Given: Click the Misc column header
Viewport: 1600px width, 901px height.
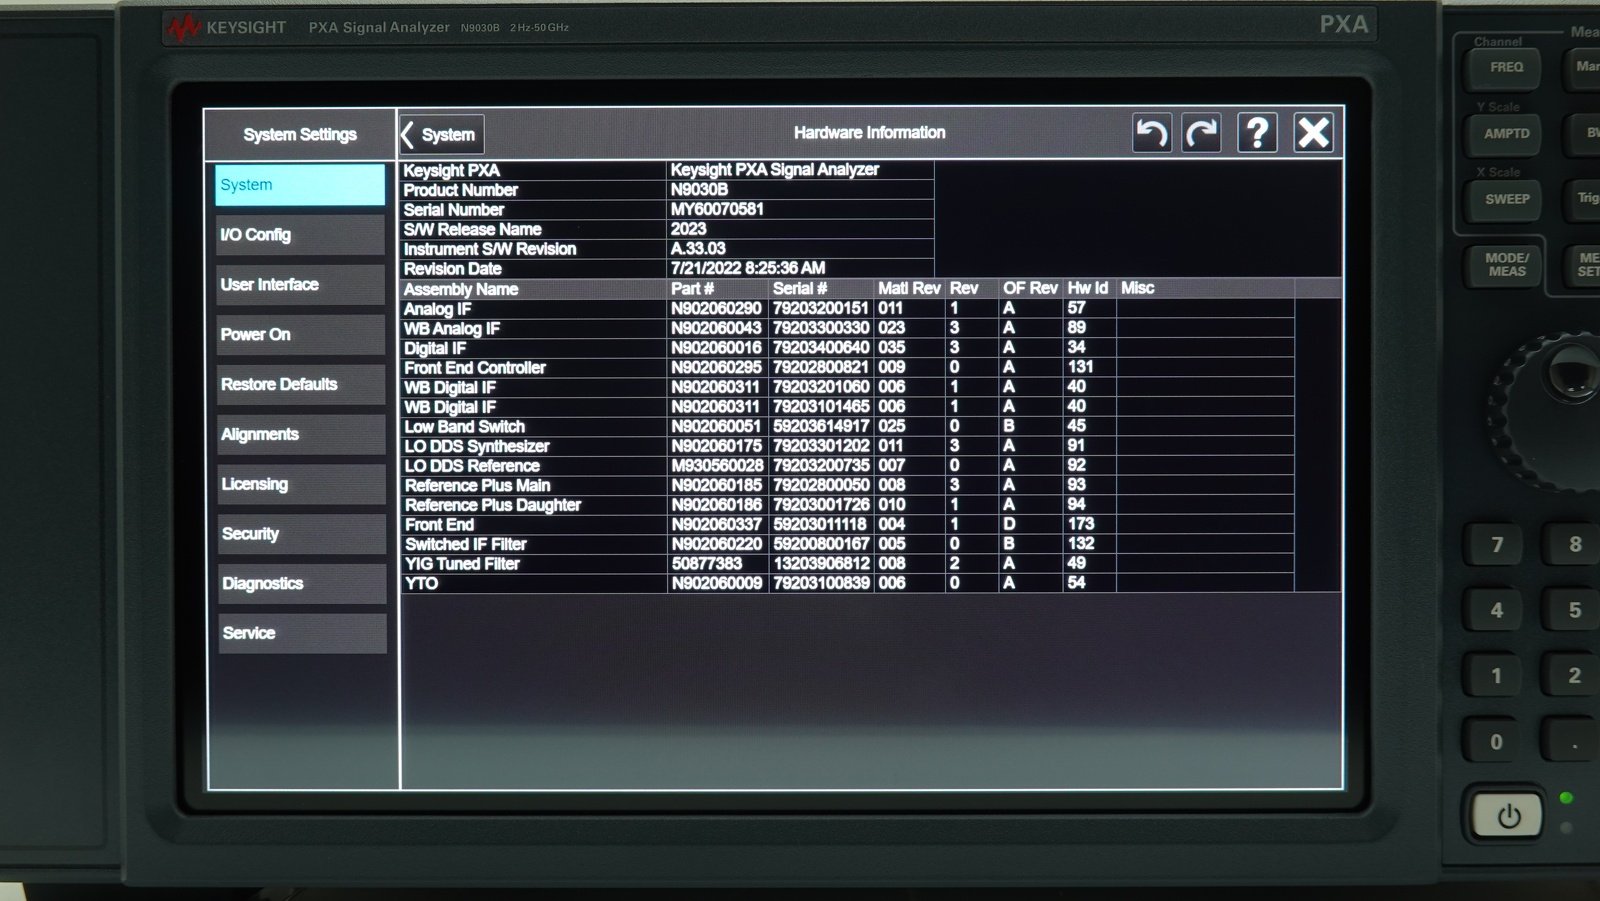Looking at the screenshot, I should click(x=1137, y=288).
